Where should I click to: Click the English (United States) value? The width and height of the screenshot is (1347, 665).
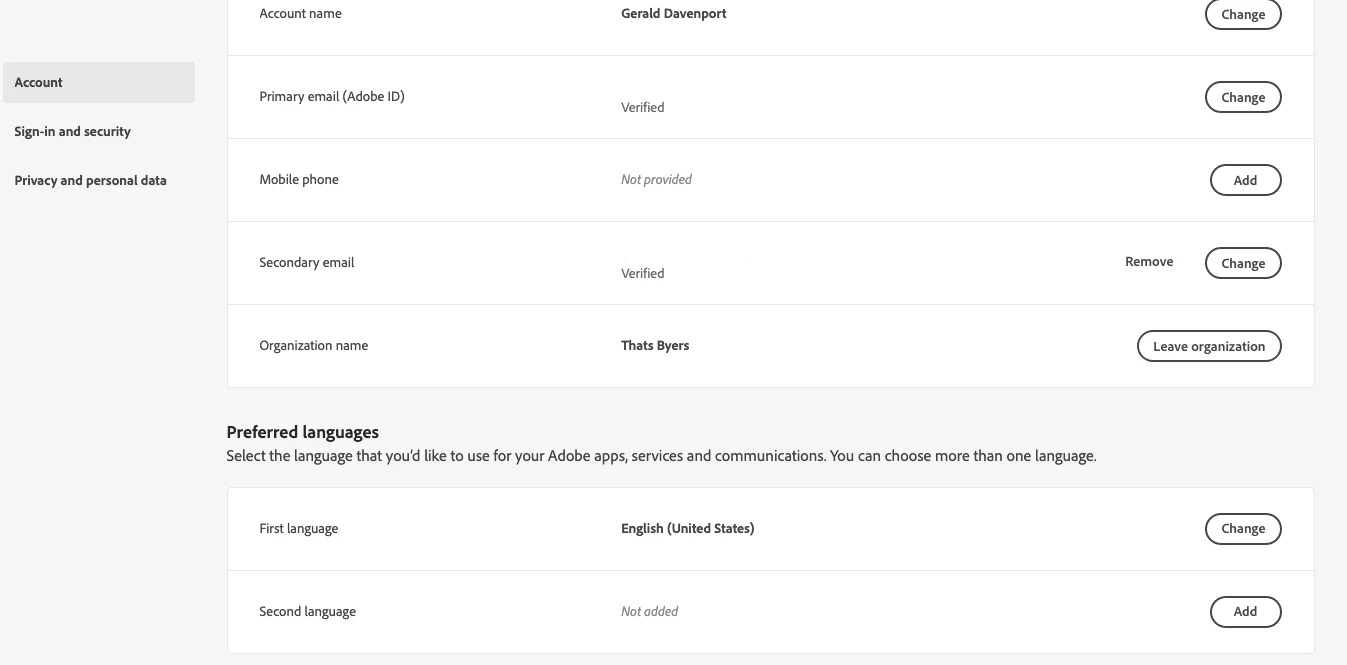pyautogui.click(x=687, y=529)
